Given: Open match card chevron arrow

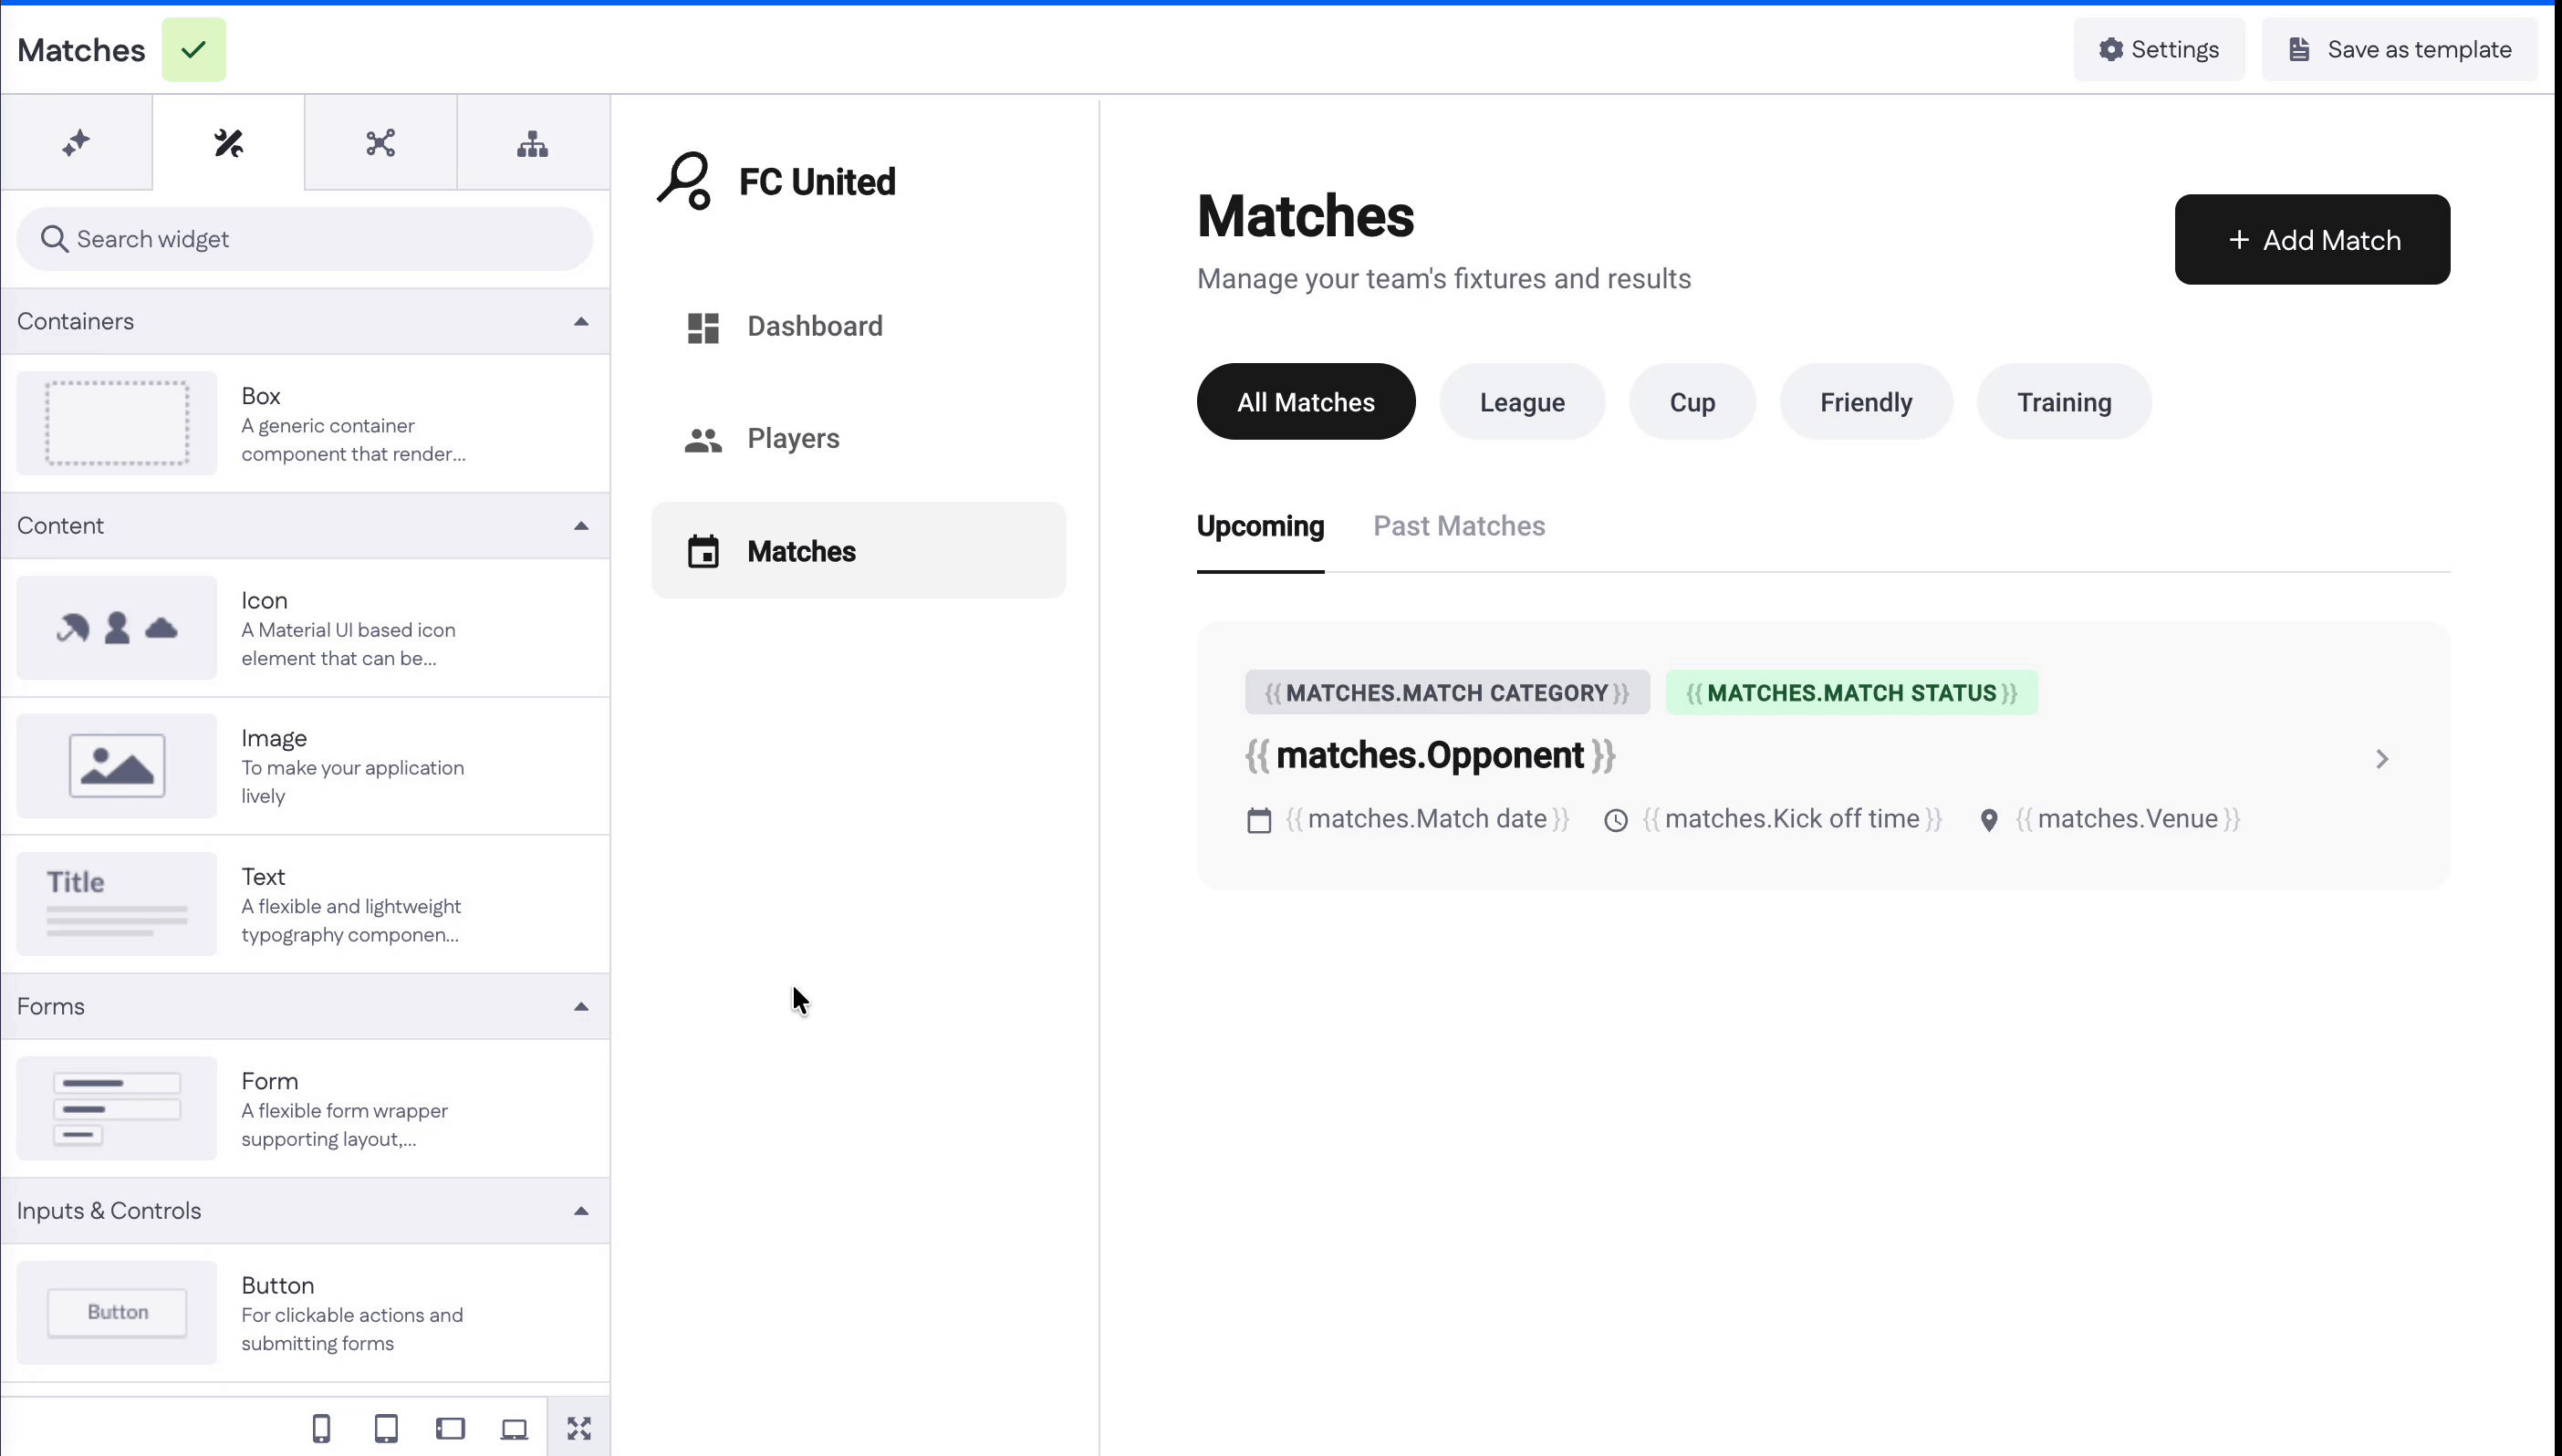Looking at the screenshot, I should (2381, 759).
